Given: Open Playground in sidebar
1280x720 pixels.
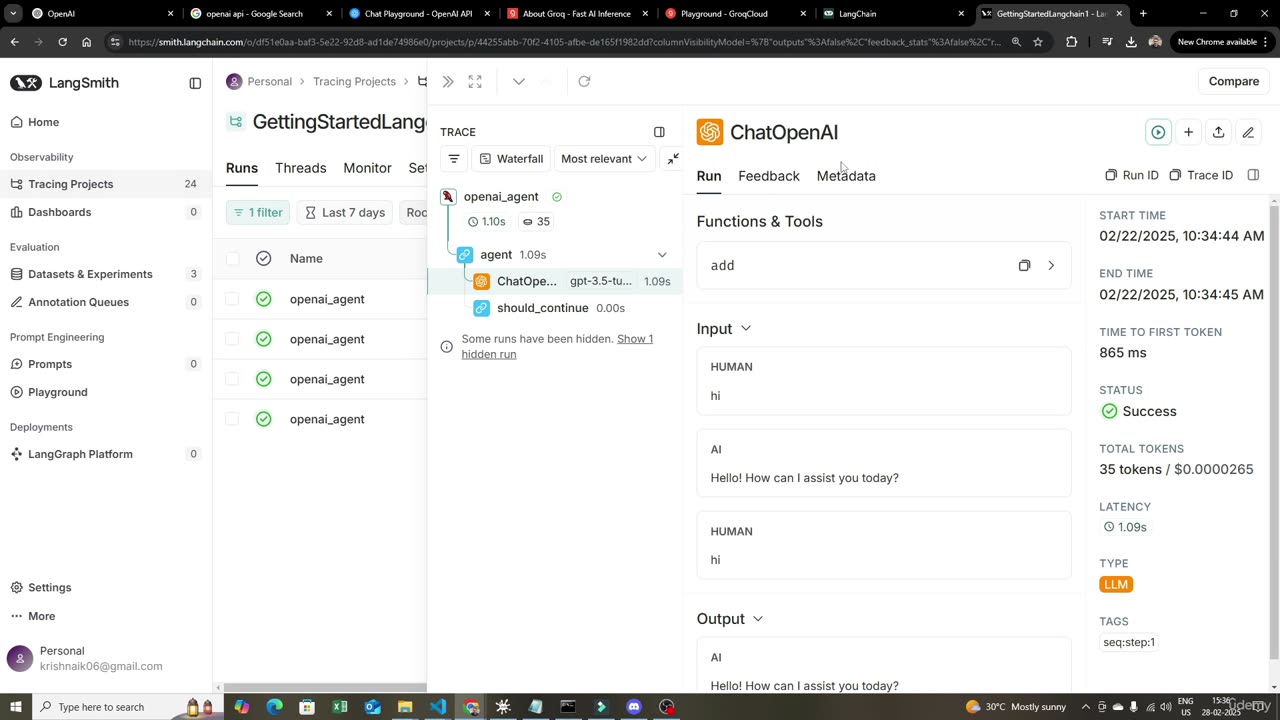Looking at the screenshot, I should (106, 392).
